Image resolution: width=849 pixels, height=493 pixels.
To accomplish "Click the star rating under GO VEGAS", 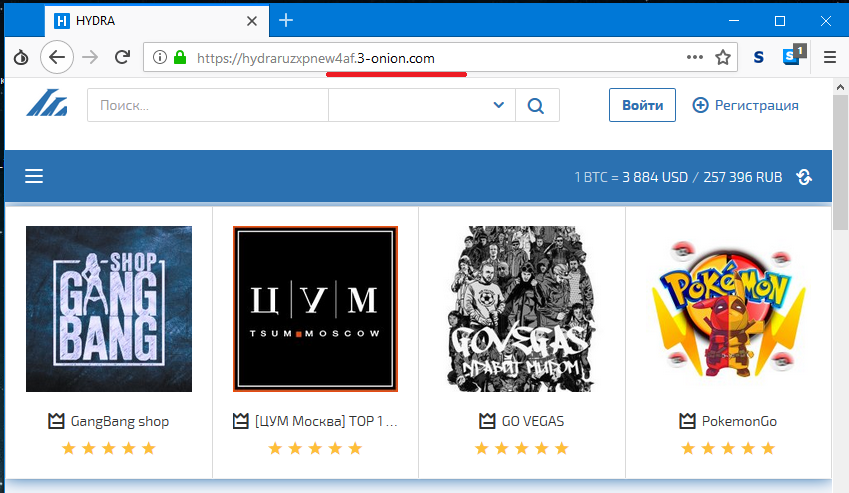I will (x=522, y=448).
